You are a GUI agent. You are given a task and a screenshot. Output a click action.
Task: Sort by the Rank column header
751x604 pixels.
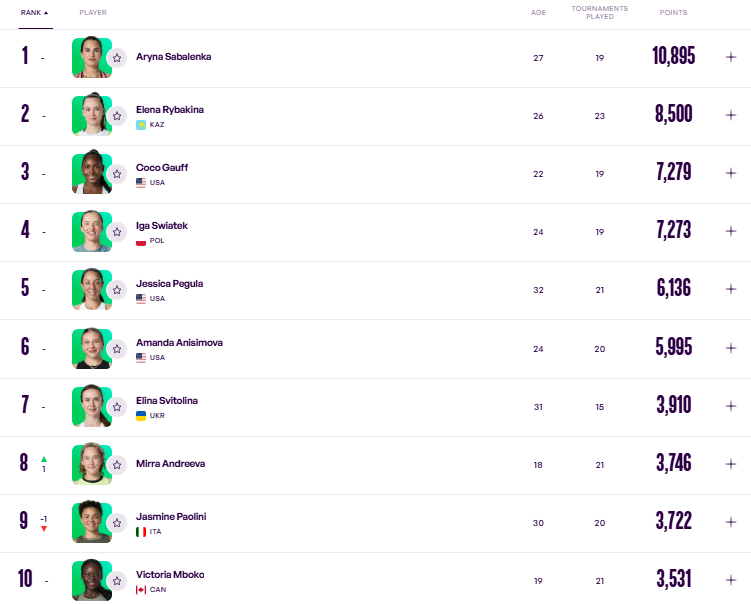[x=34, y=13]
